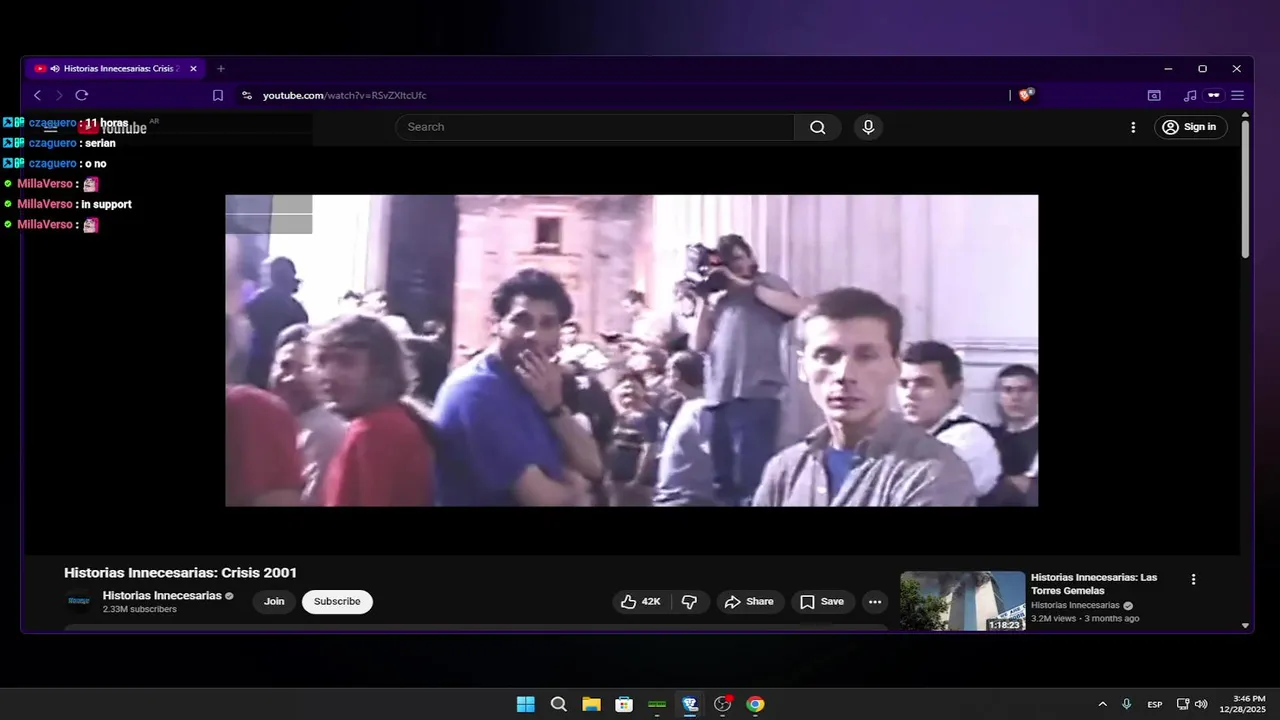1280x720 pixels.
Task: Open Historias Innecesarias channel name link
Action: pyautogui.click(x=162, y=596)
